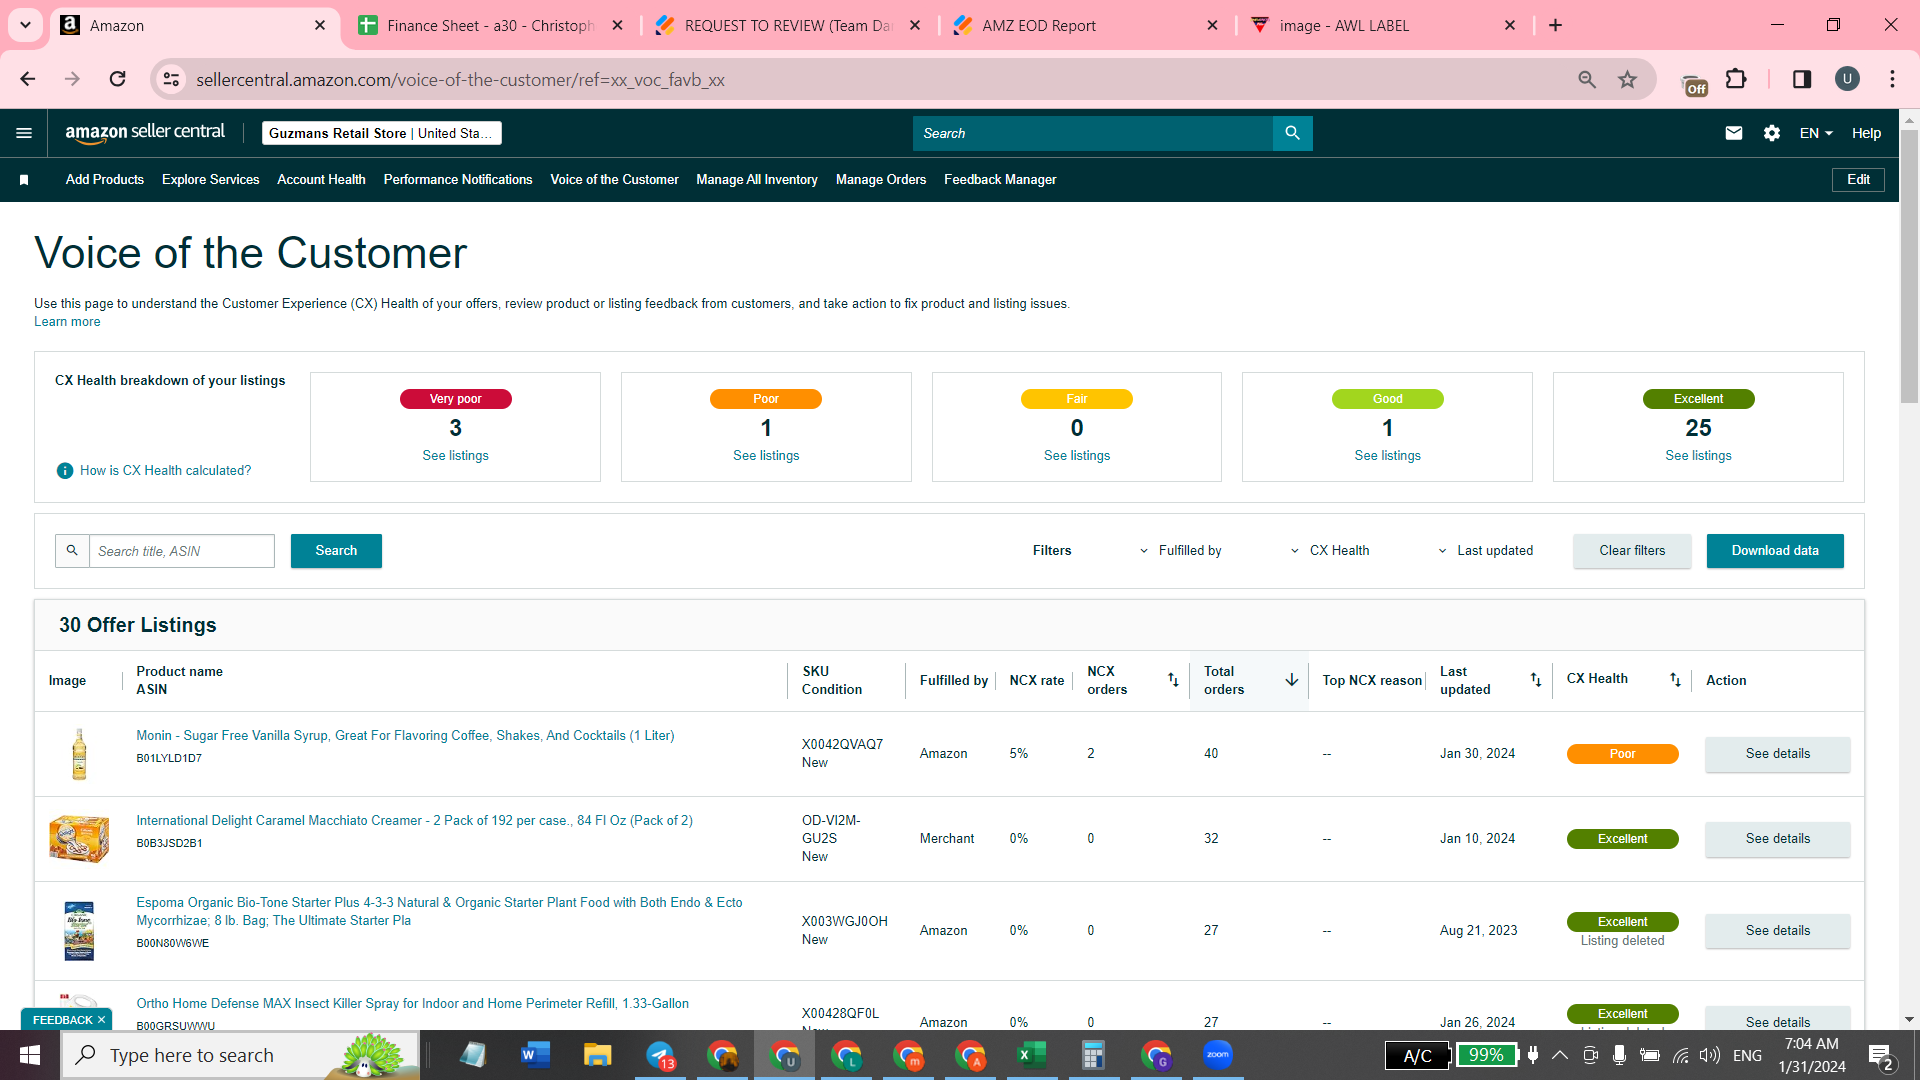The image size is (1920, 1080).
Task: Open the Manage All Inventory menu item
Action: click(757, 180)
